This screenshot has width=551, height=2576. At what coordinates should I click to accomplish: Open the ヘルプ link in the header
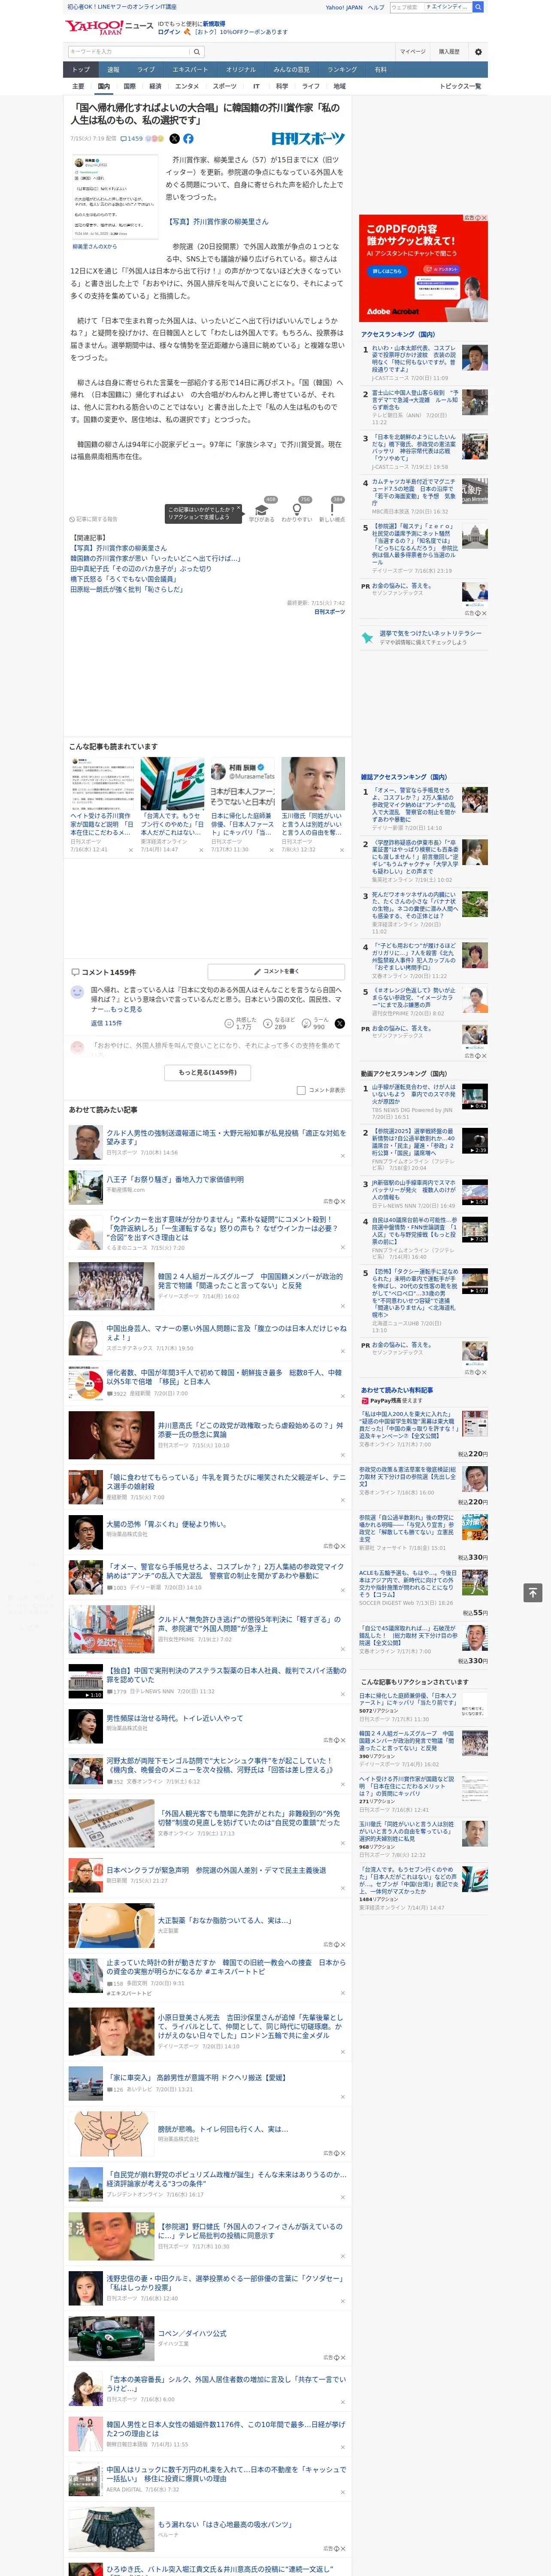(376, 7)
